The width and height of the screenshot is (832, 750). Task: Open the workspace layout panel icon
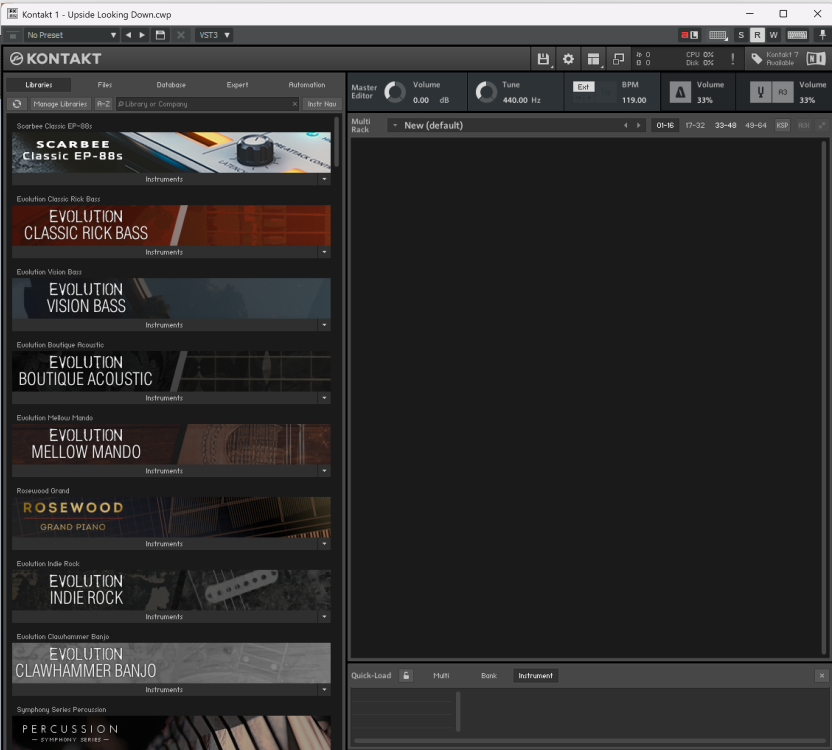point(593,59)
